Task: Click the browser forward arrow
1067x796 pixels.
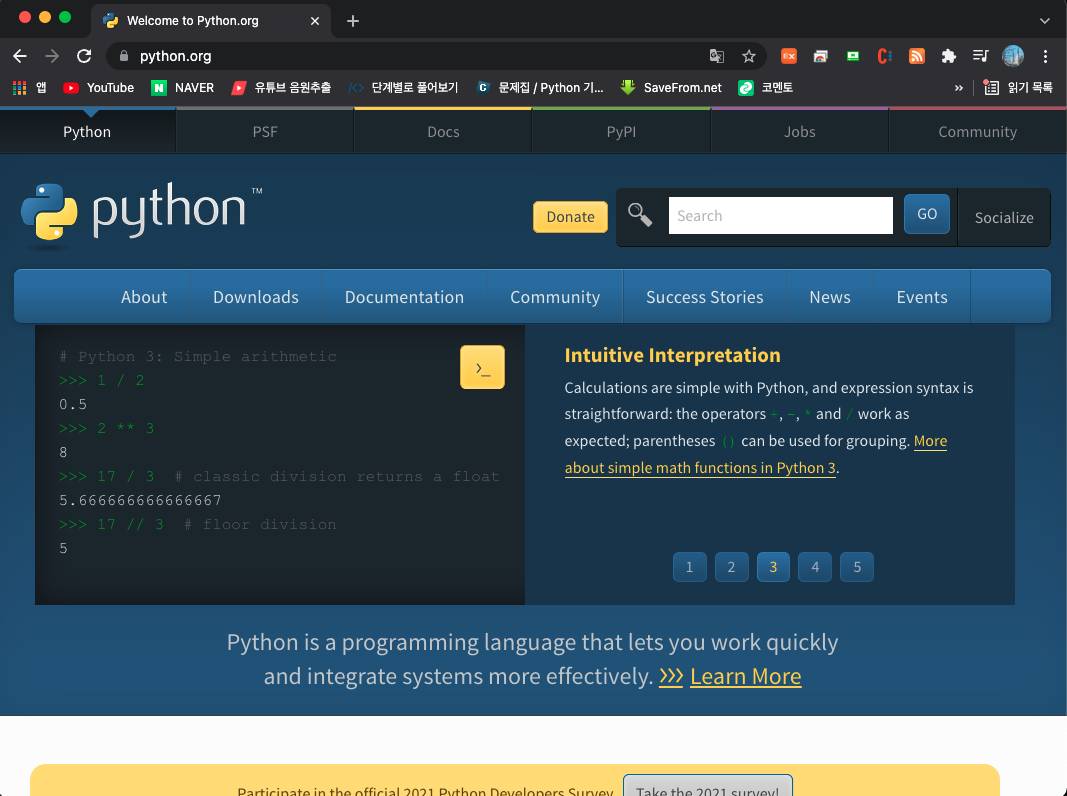Action: (x=52, y=56)
